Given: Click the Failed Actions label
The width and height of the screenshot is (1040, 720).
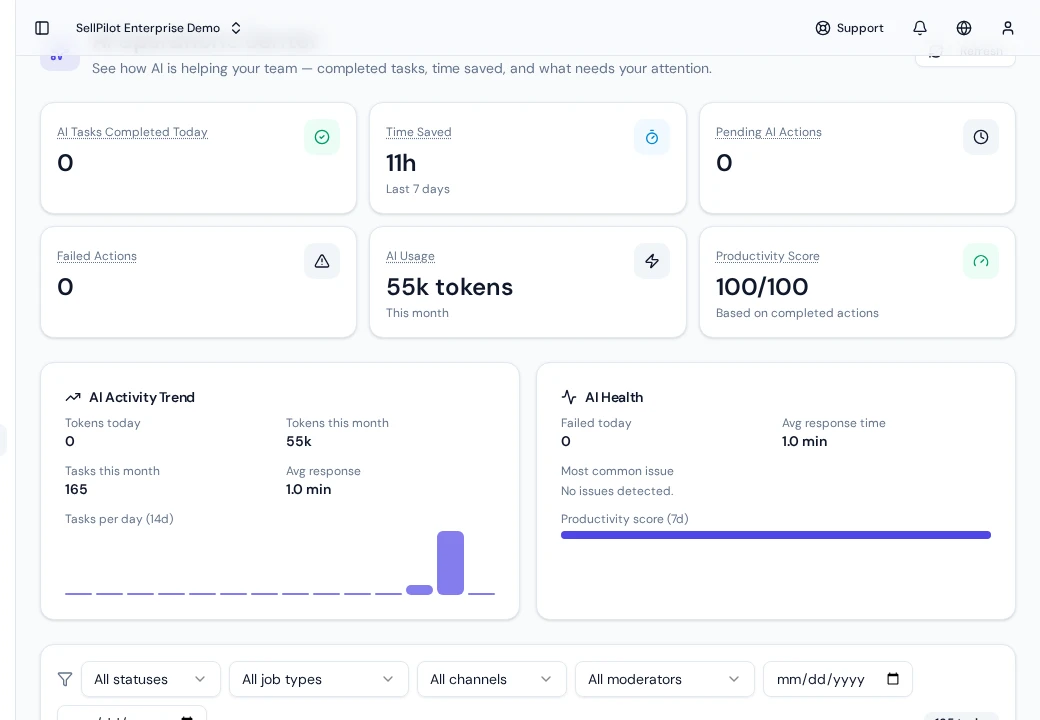Looking at the screenshot, I should click(x=97, y=256).
